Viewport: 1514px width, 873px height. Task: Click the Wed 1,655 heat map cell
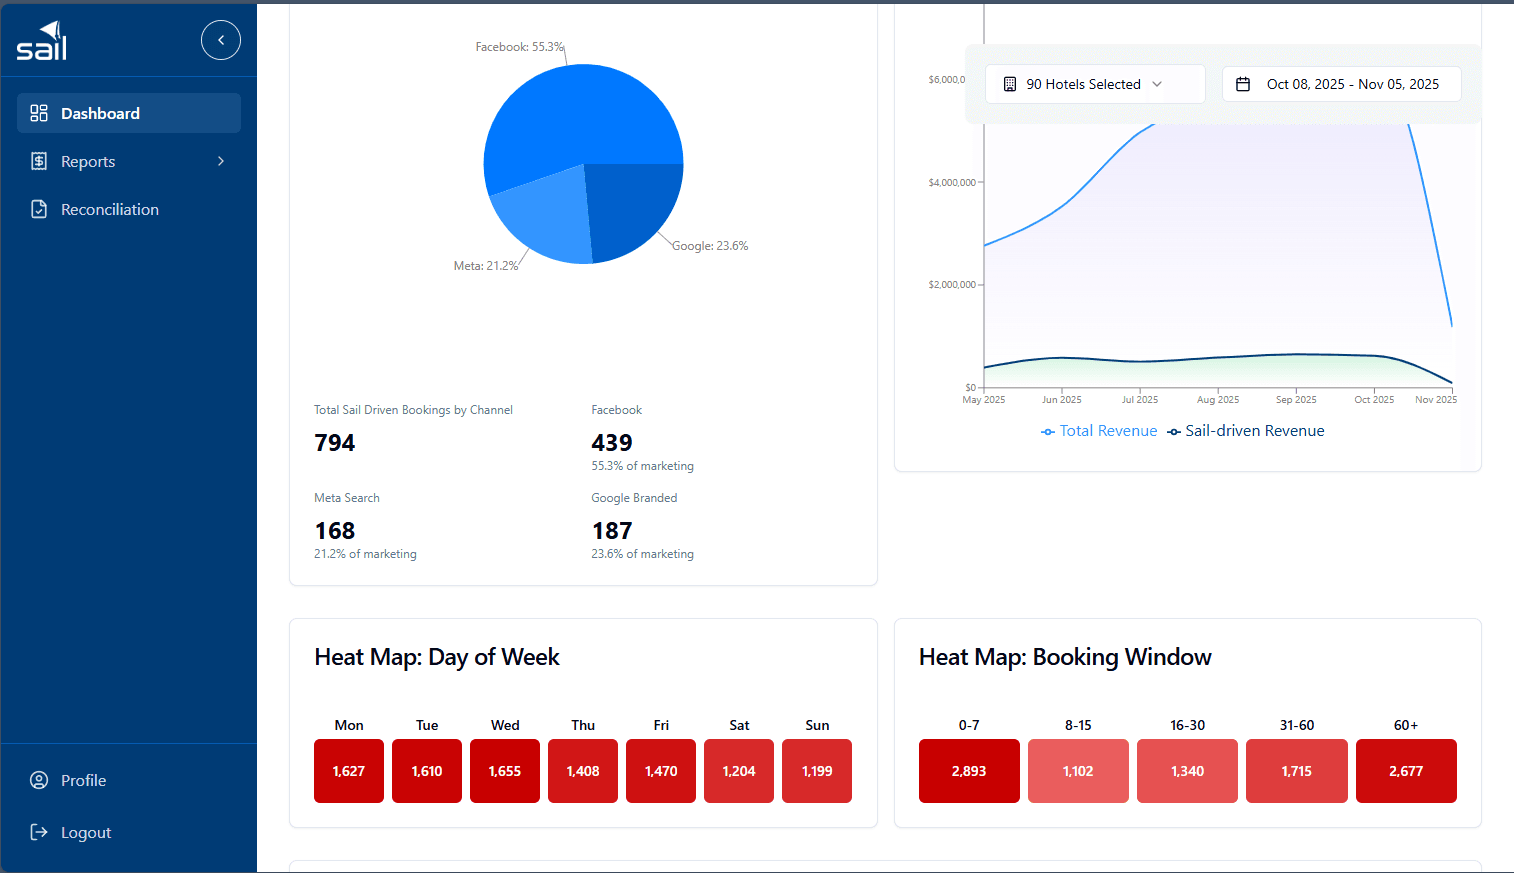[505, 771]
